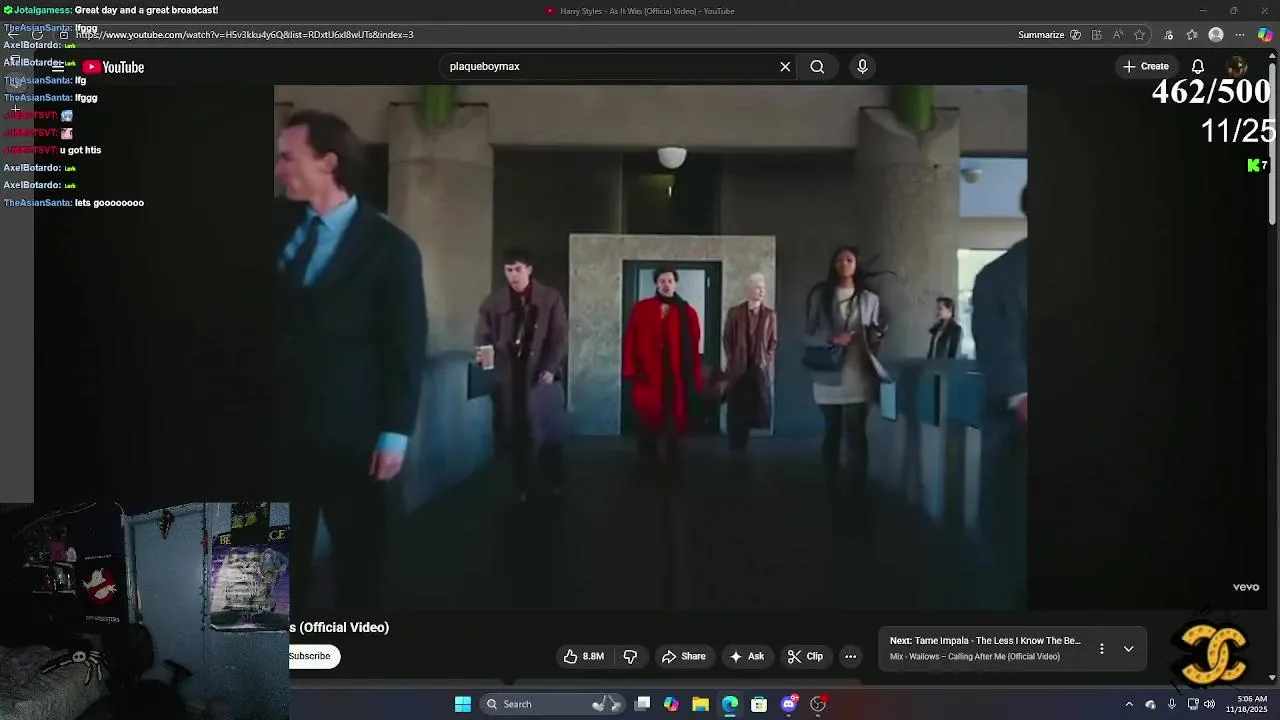Subscribe to the channel

(x=312, y=656)
